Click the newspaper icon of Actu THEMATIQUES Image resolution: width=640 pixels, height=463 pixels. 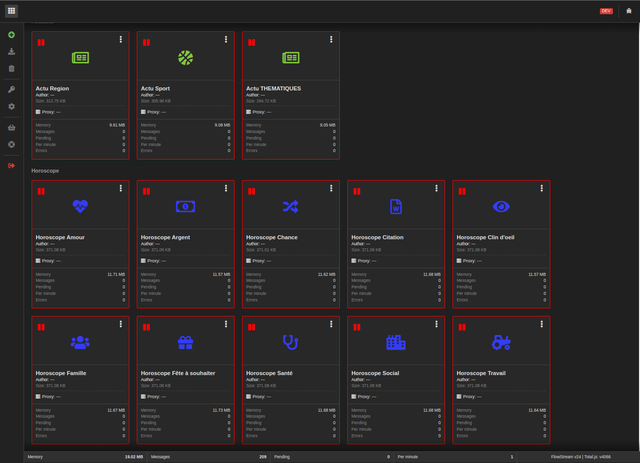291,58
